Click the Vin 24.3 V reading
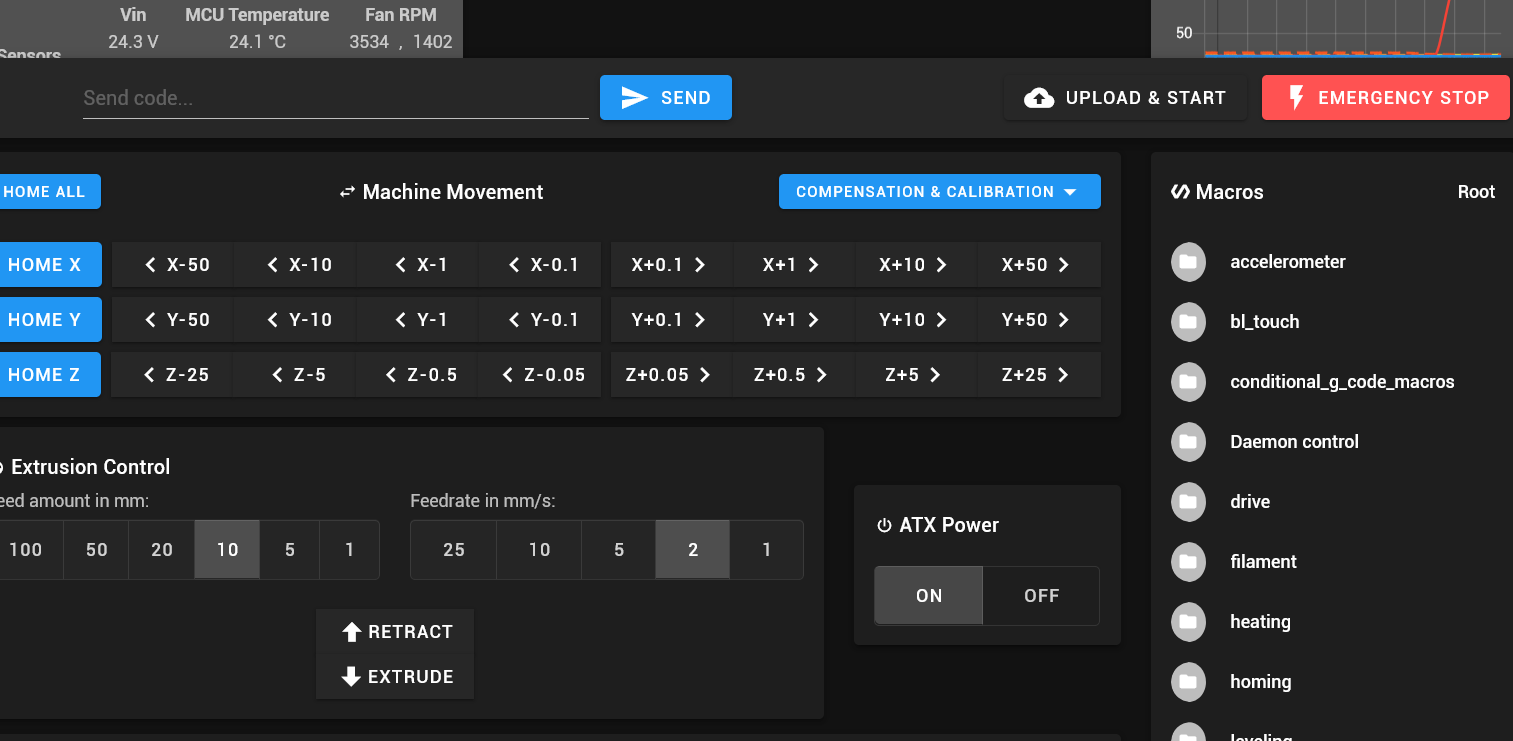 point(133,42)
